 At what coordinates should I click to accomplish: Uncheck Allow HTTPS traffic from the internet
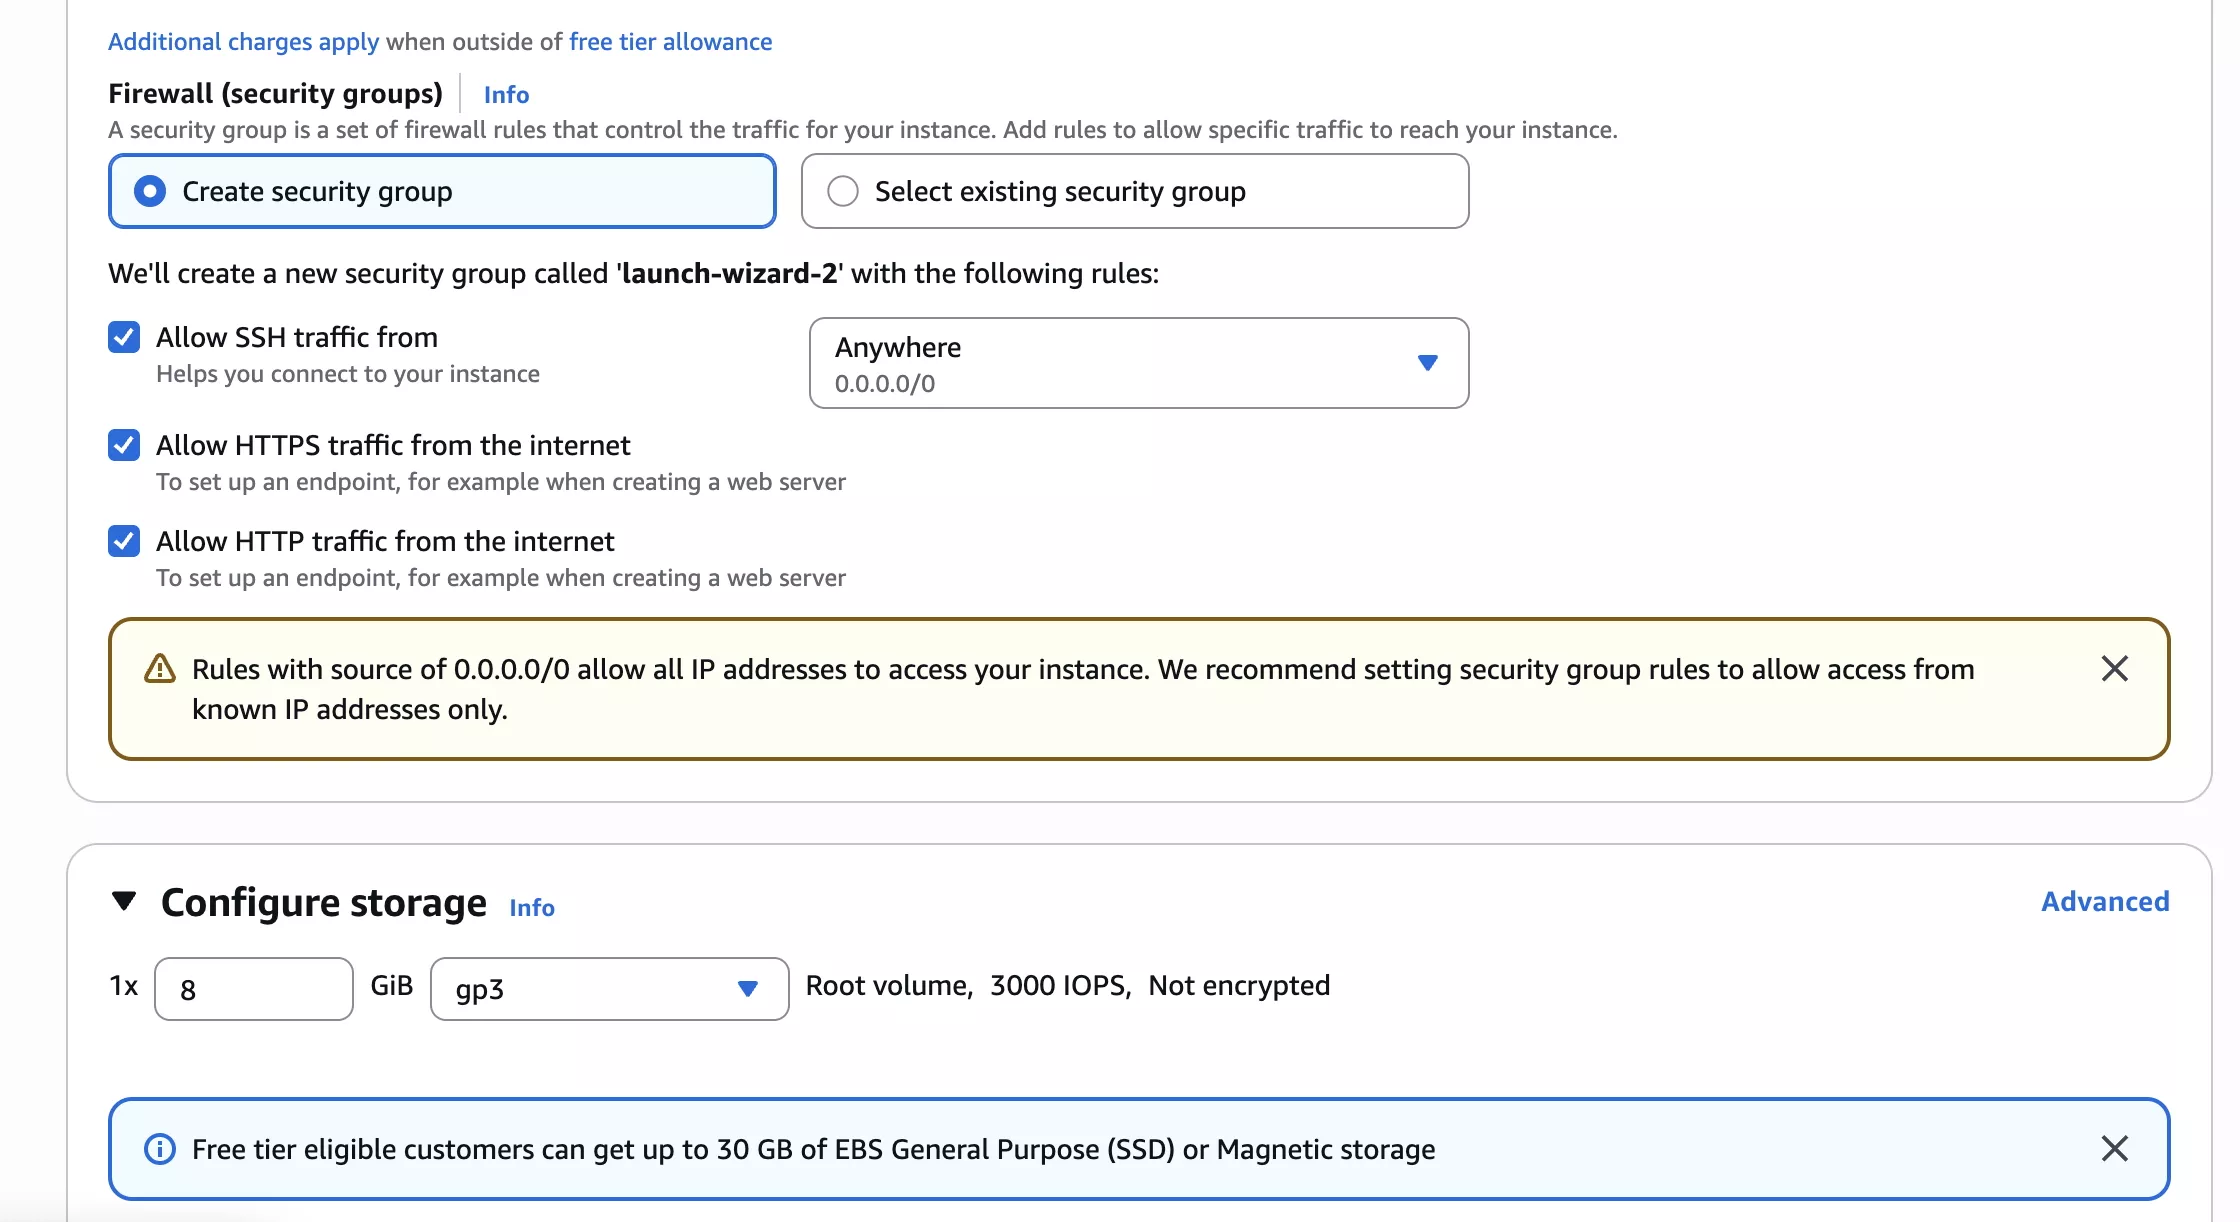pyautogui.click(x=124, y=445)
